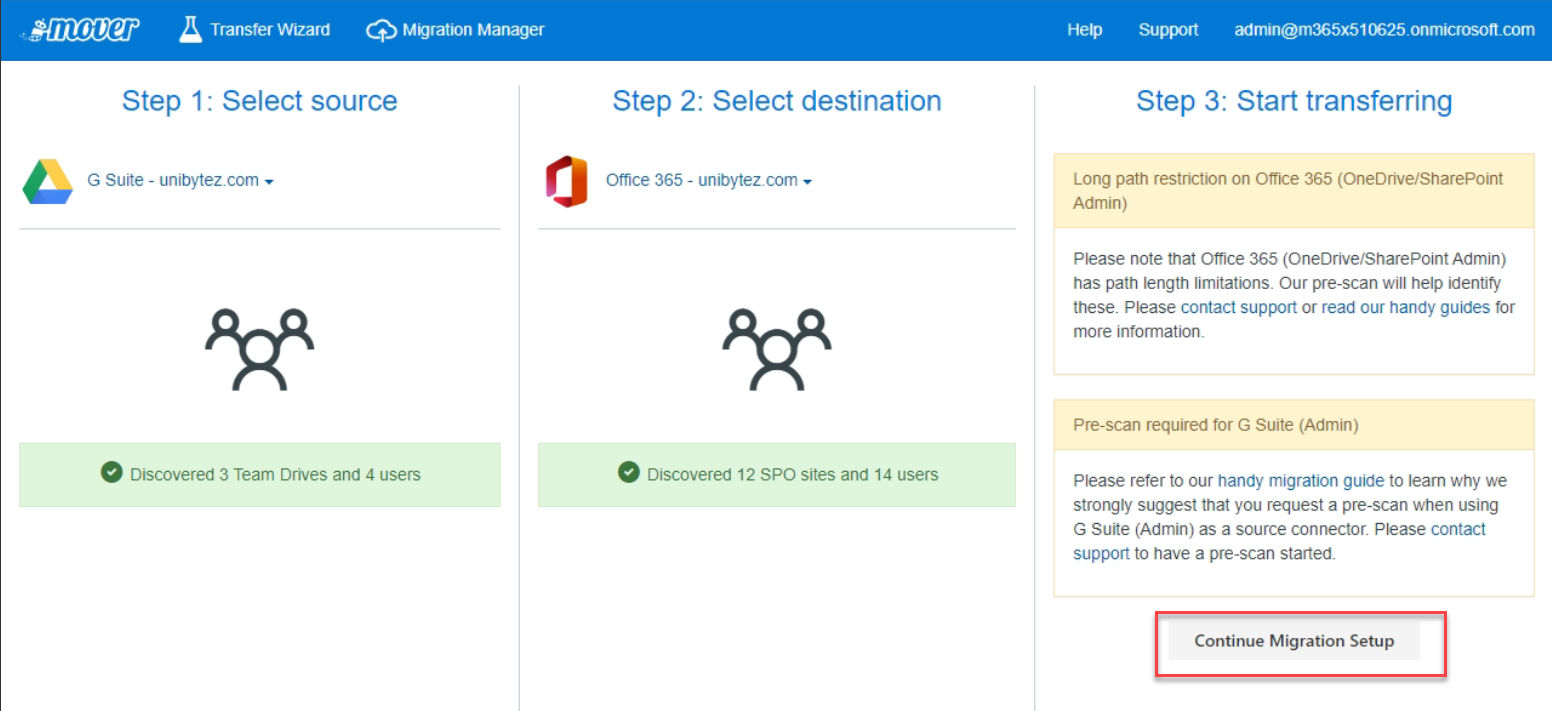Open the Office 365 - unibytez.com destination dropdown
The image size is (1552, 711).
707,181
